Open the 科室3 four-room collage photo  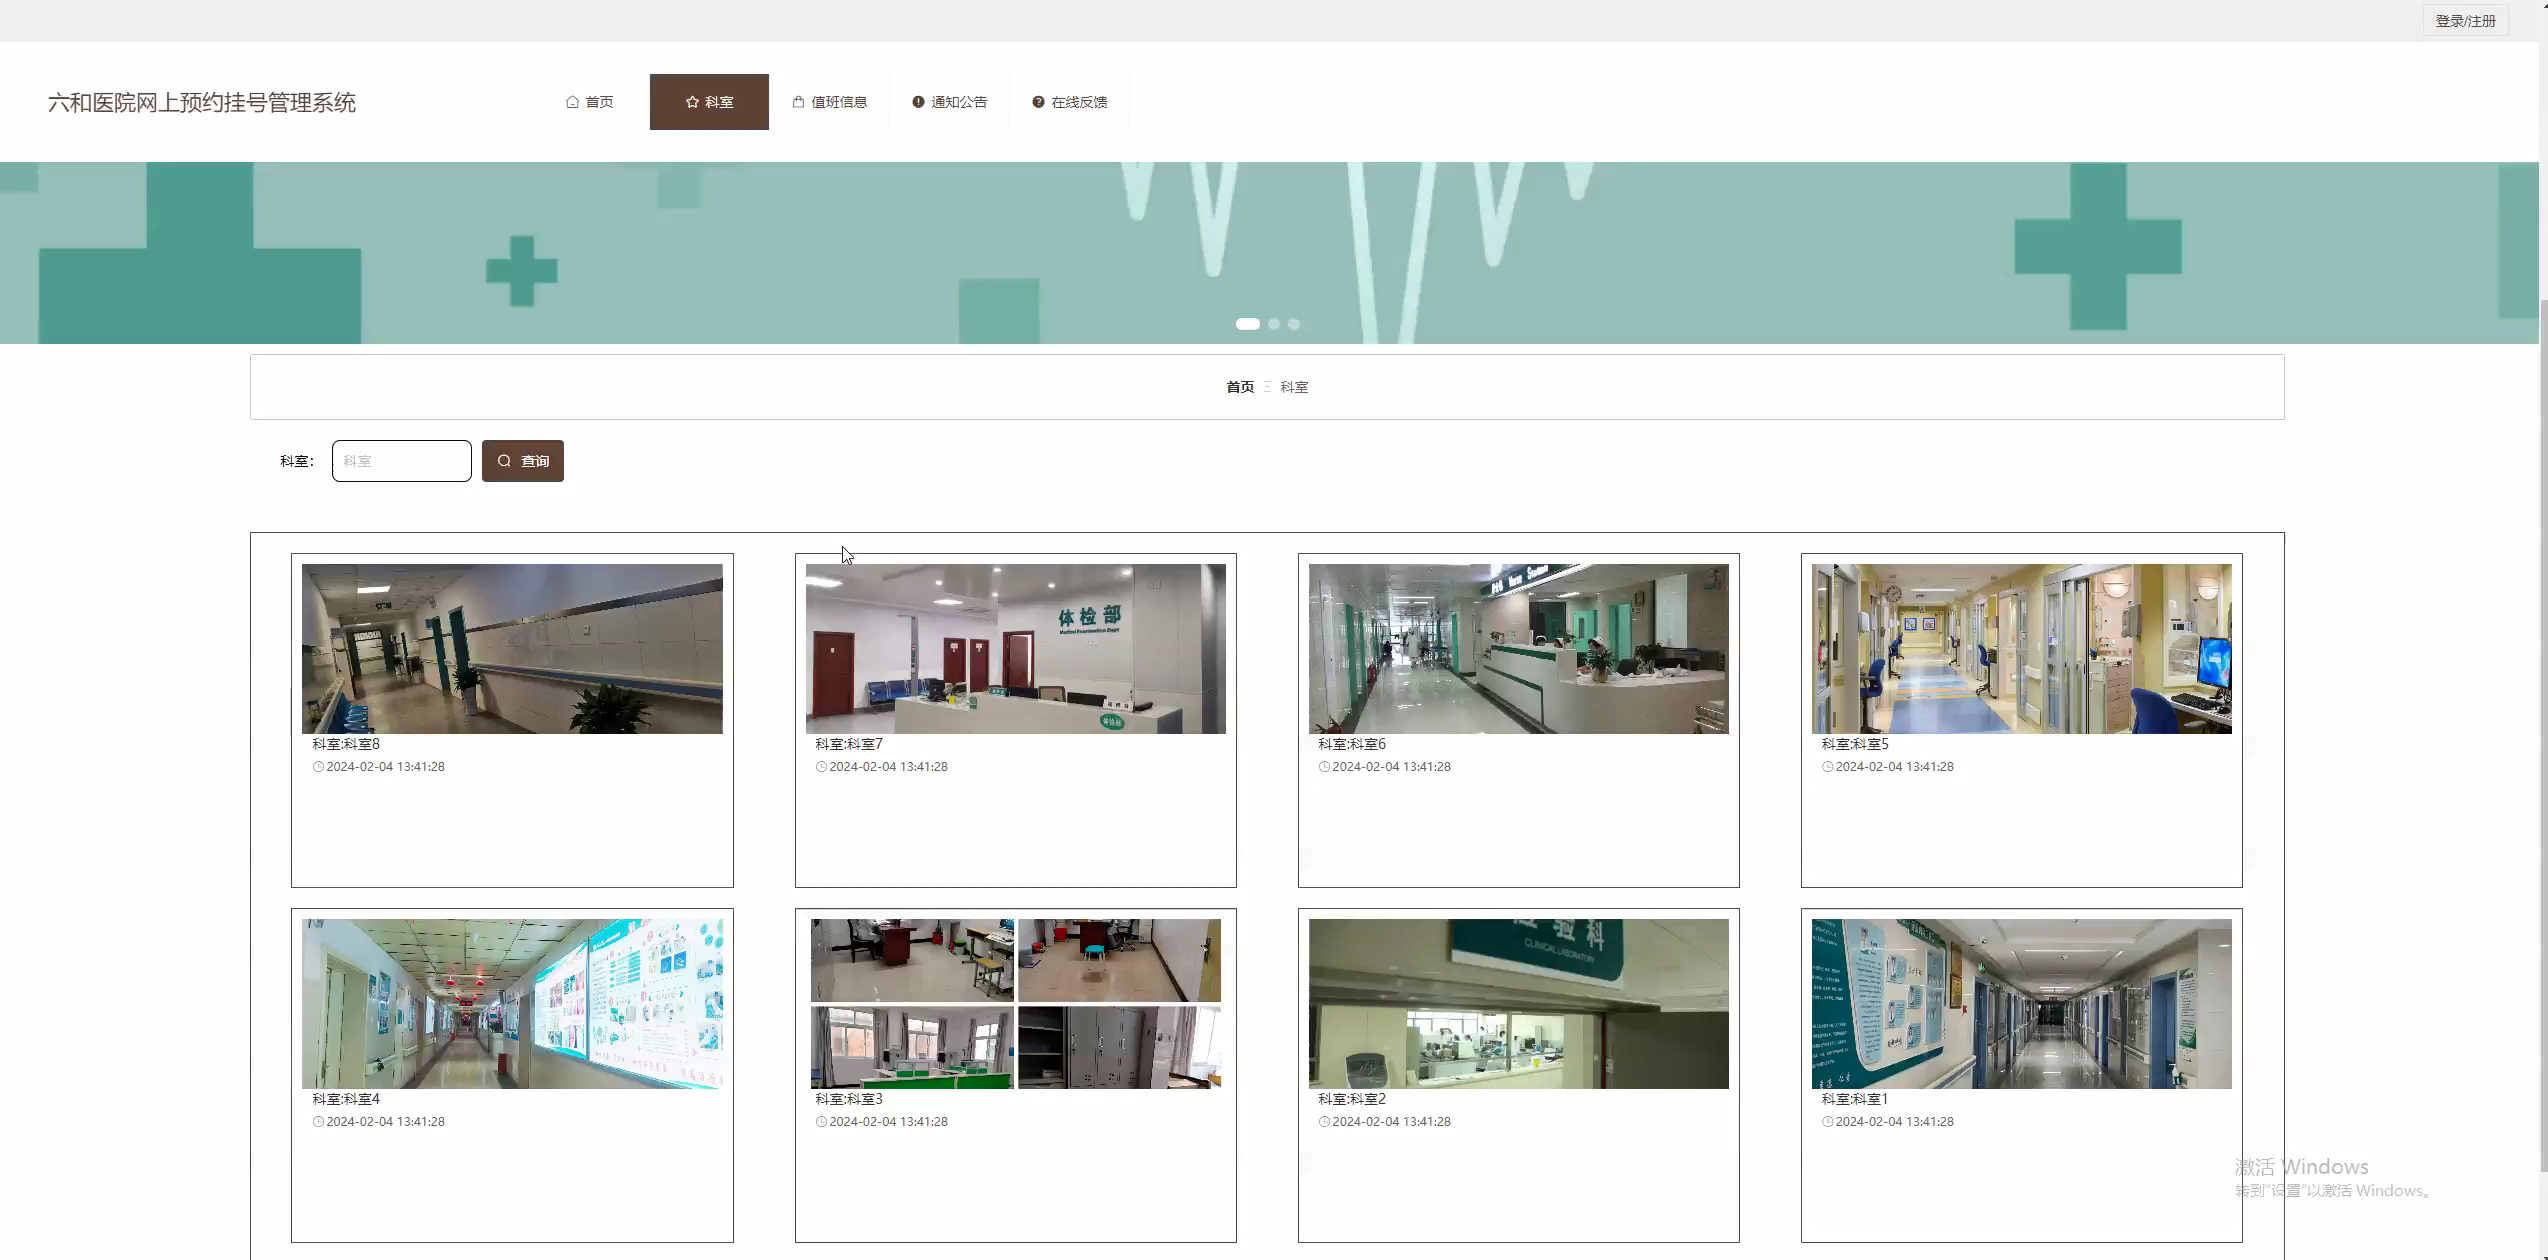pos(1015,1004)
